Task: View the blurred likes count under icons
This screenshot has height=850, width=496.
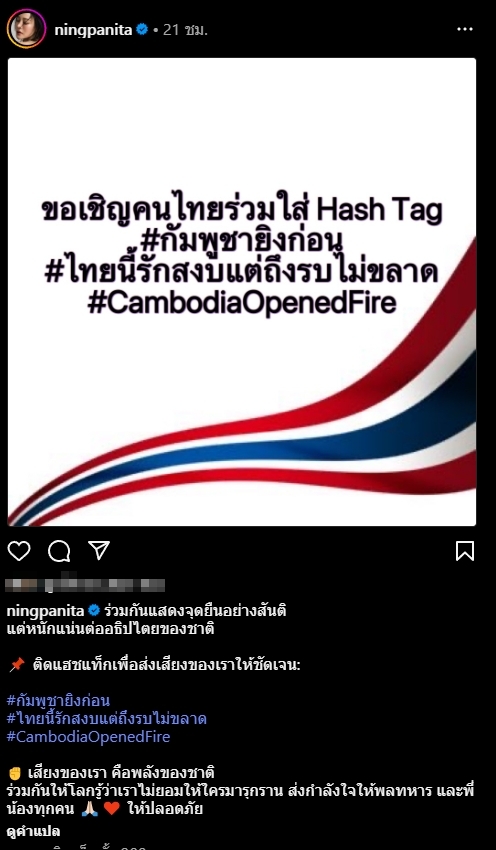Action: point(85,584)
